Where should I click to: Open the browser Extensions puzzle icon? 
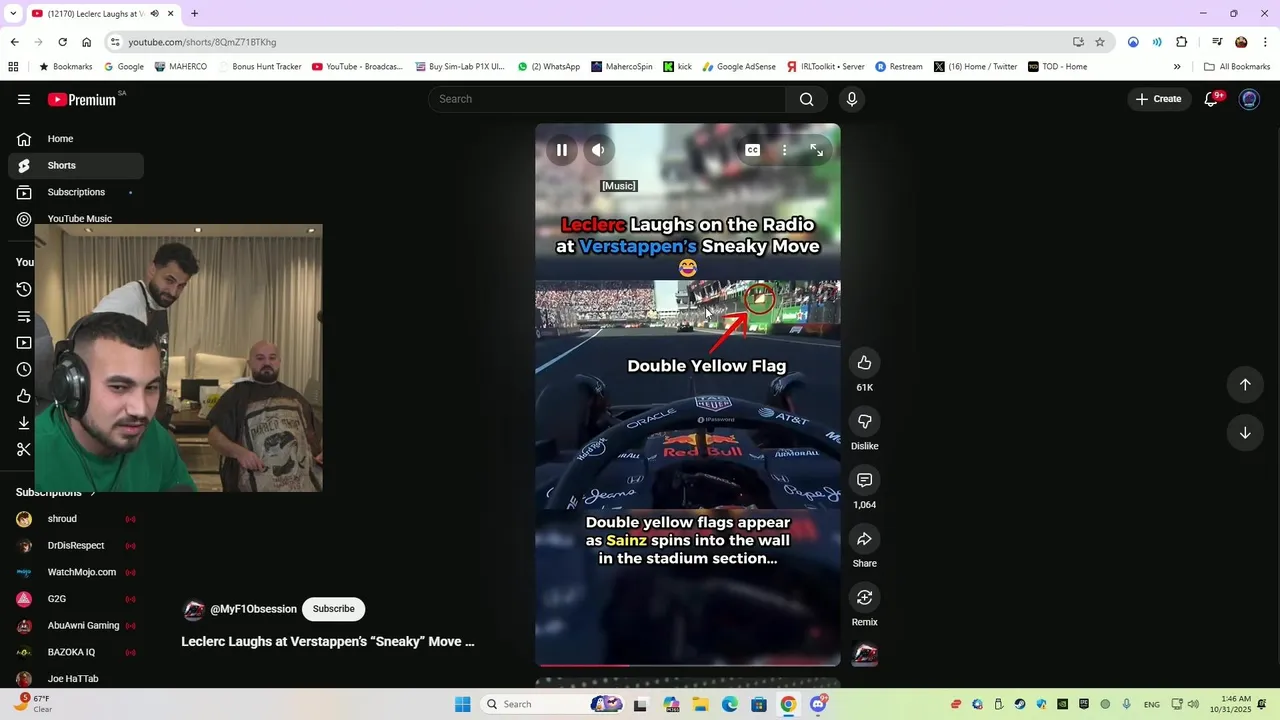click(x=1182, y=42)
